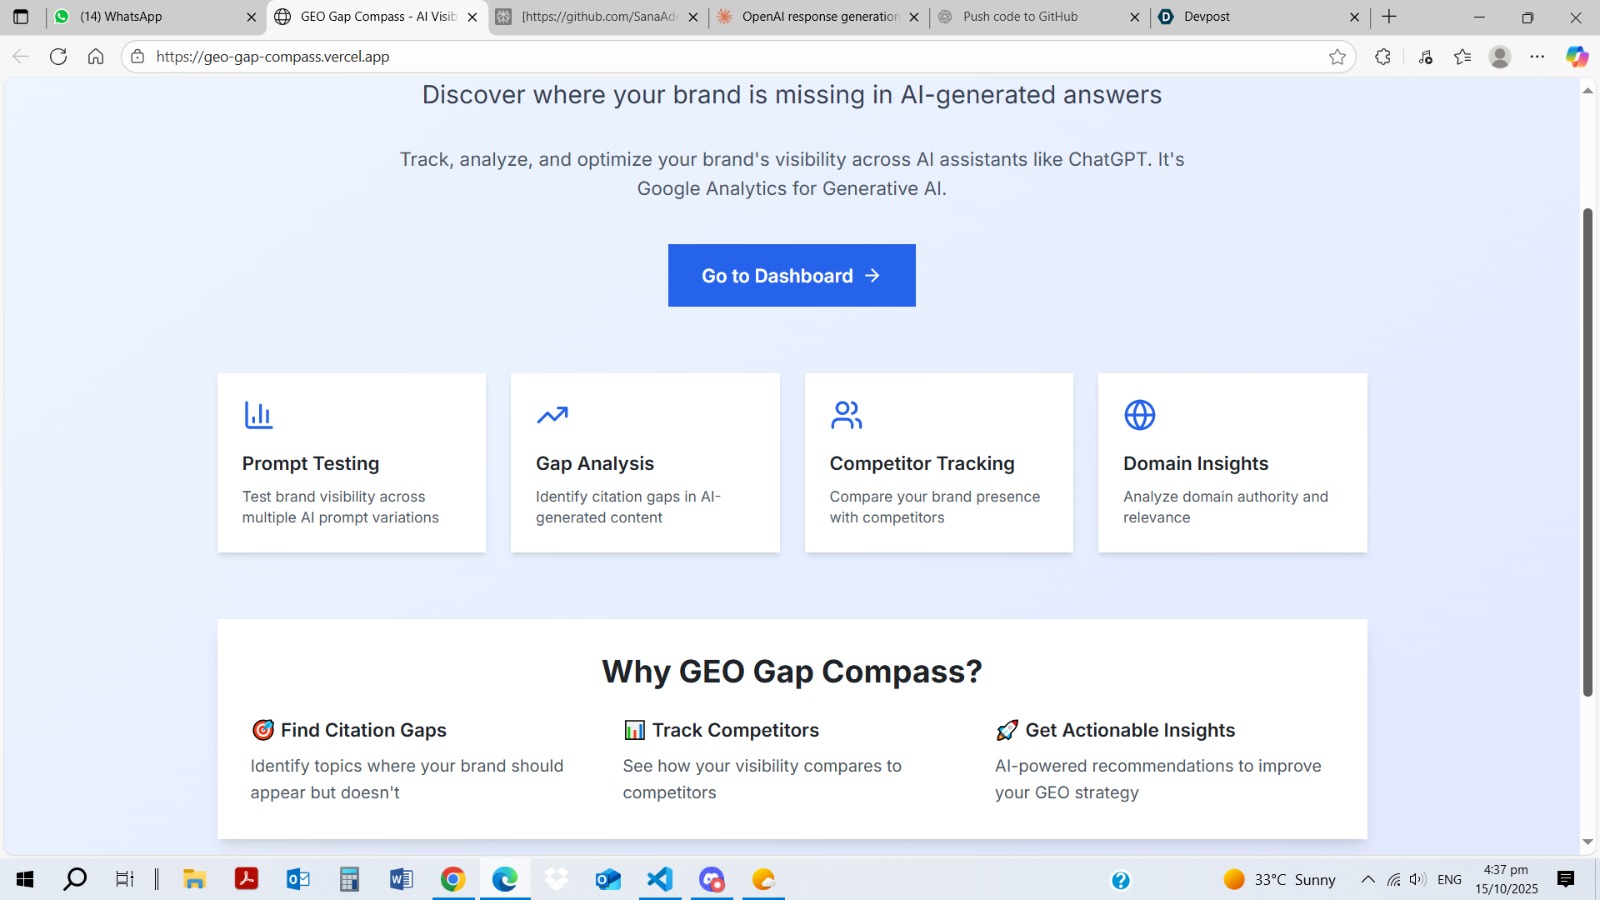1600x900 pixels.
Task: Open Google Chrome from the taskbar
Action: coord(453,879)
